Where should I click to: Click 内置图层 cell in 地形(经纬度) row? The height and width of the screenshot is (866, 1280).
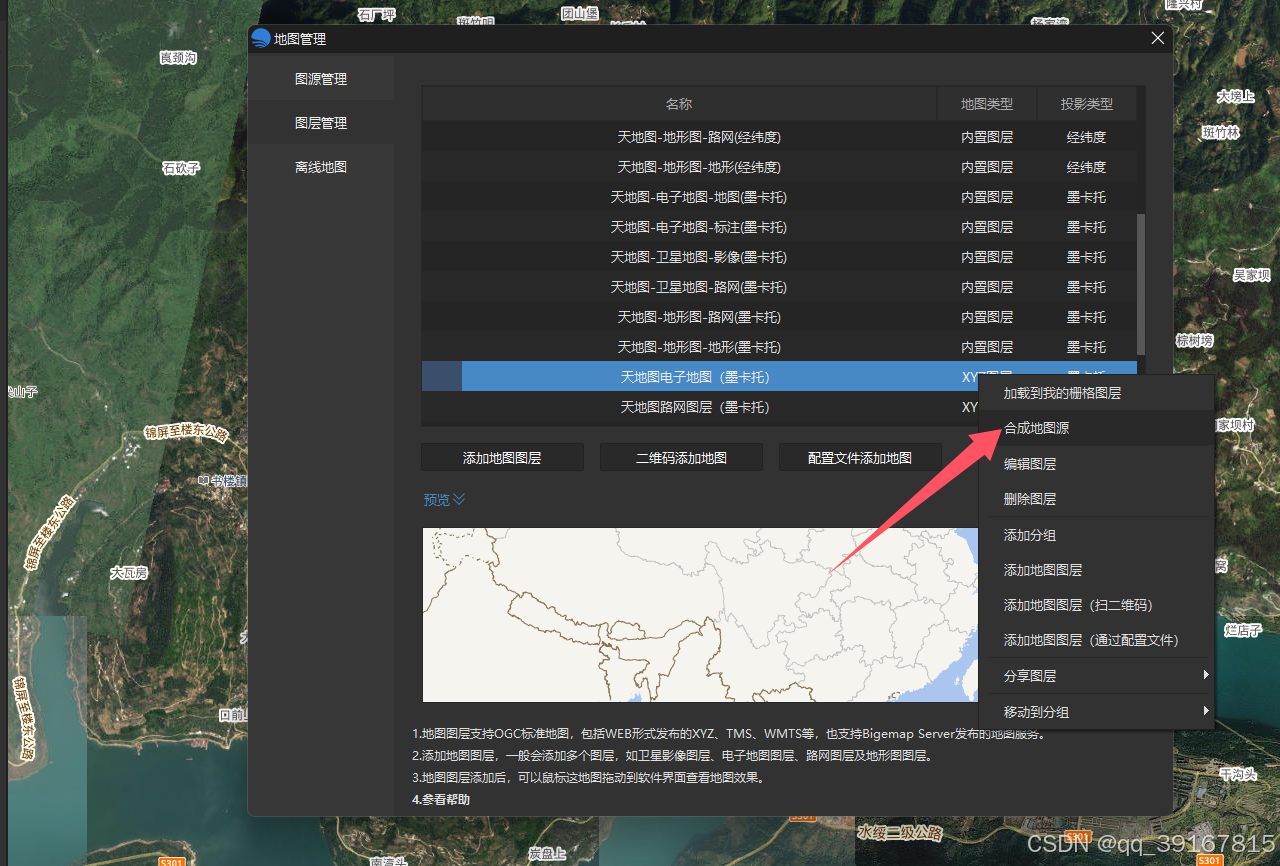pos(987,167)
